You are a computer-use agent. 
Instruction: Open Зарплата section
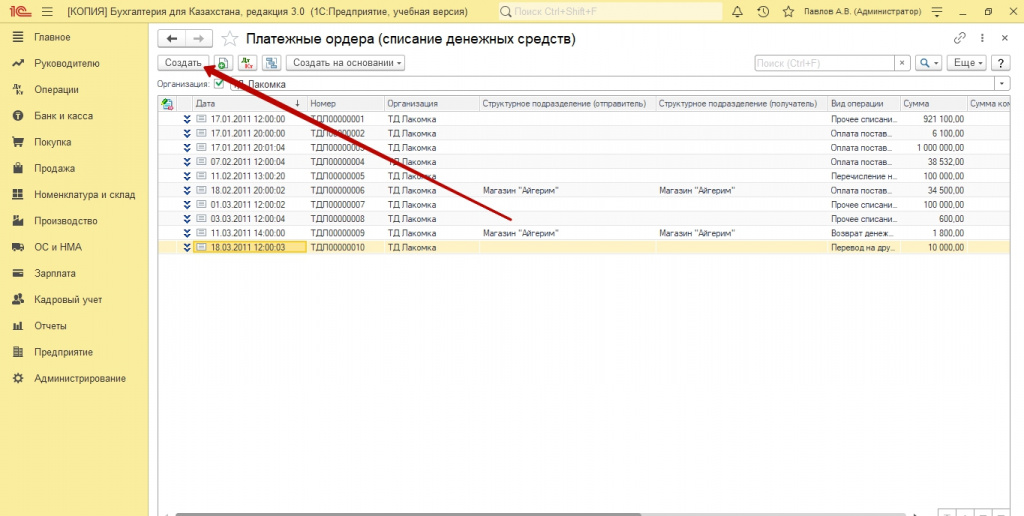click(x=55, y=273)
